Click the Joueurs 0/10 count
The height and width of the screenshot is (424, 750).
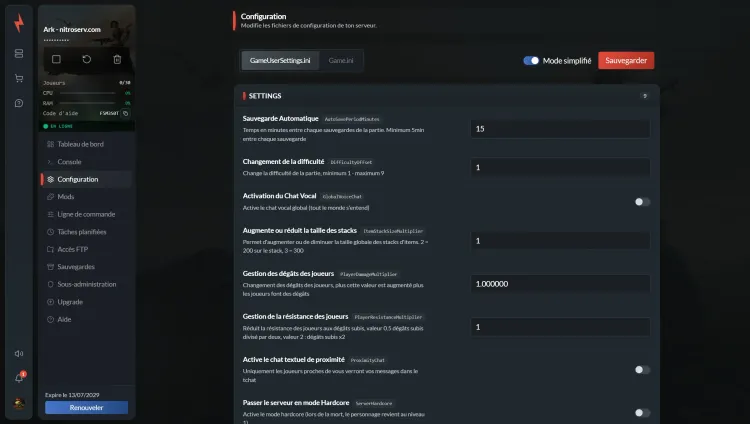tap(124, 83)
